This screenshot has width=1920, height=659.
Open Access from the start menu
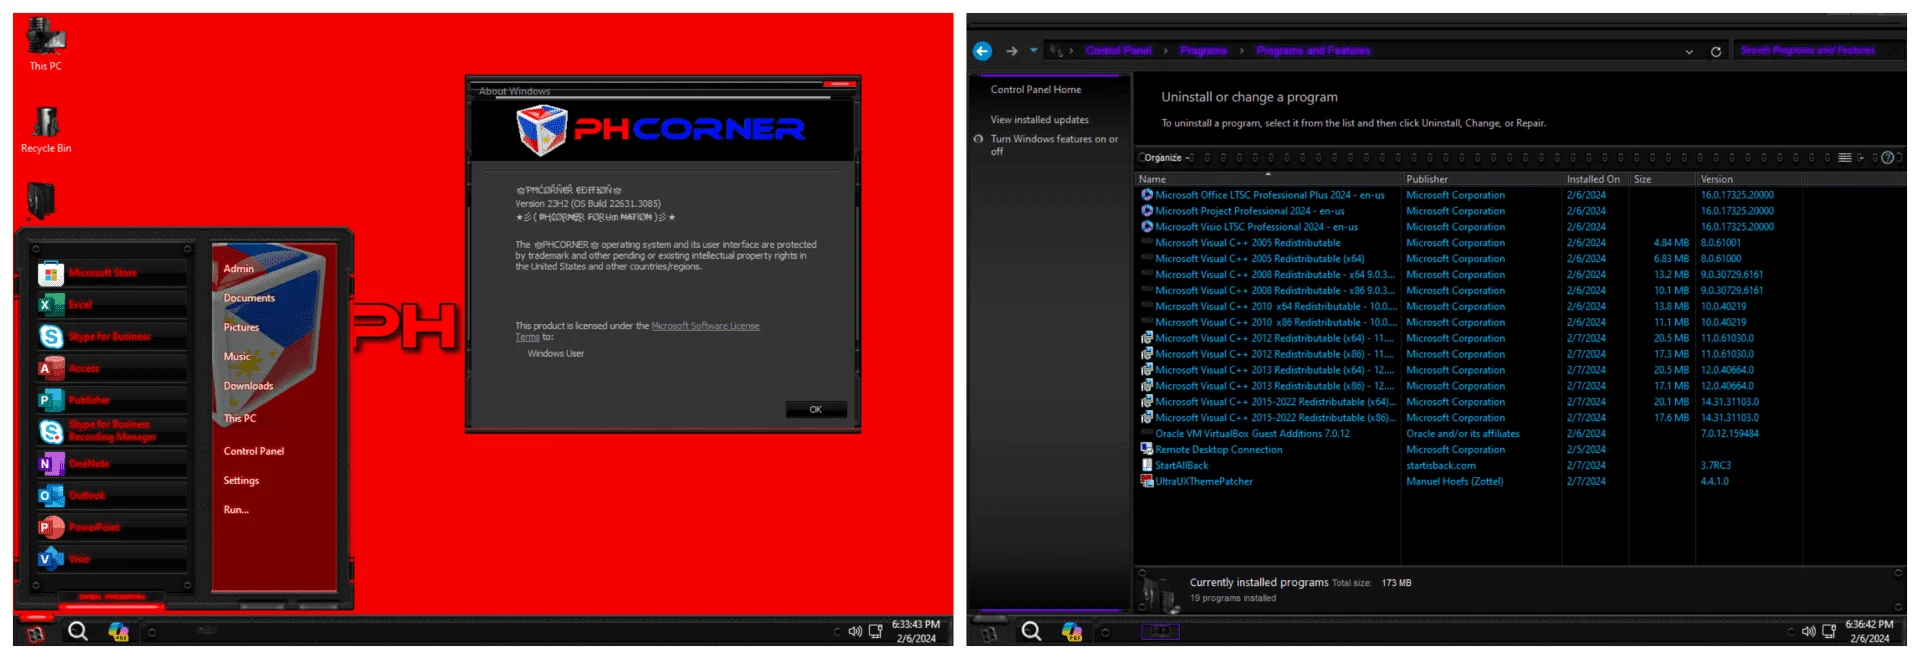pos(111,368)
